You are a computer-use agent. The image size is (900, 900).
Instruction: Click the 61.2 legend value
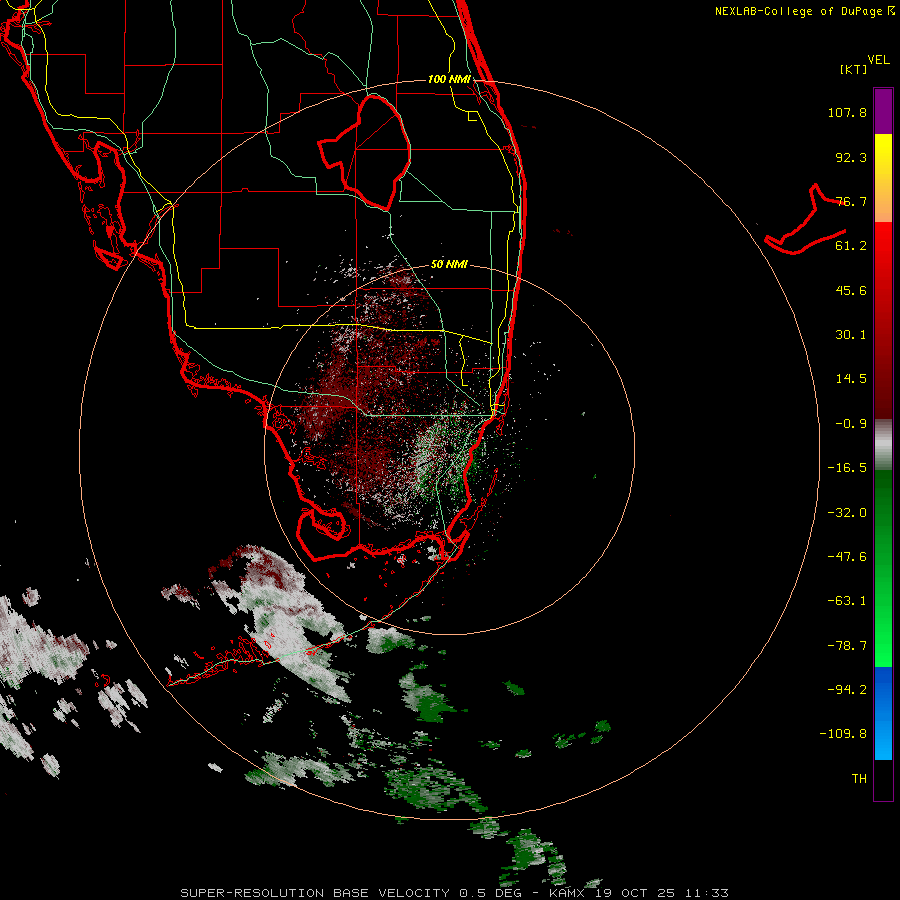[851, 246]
